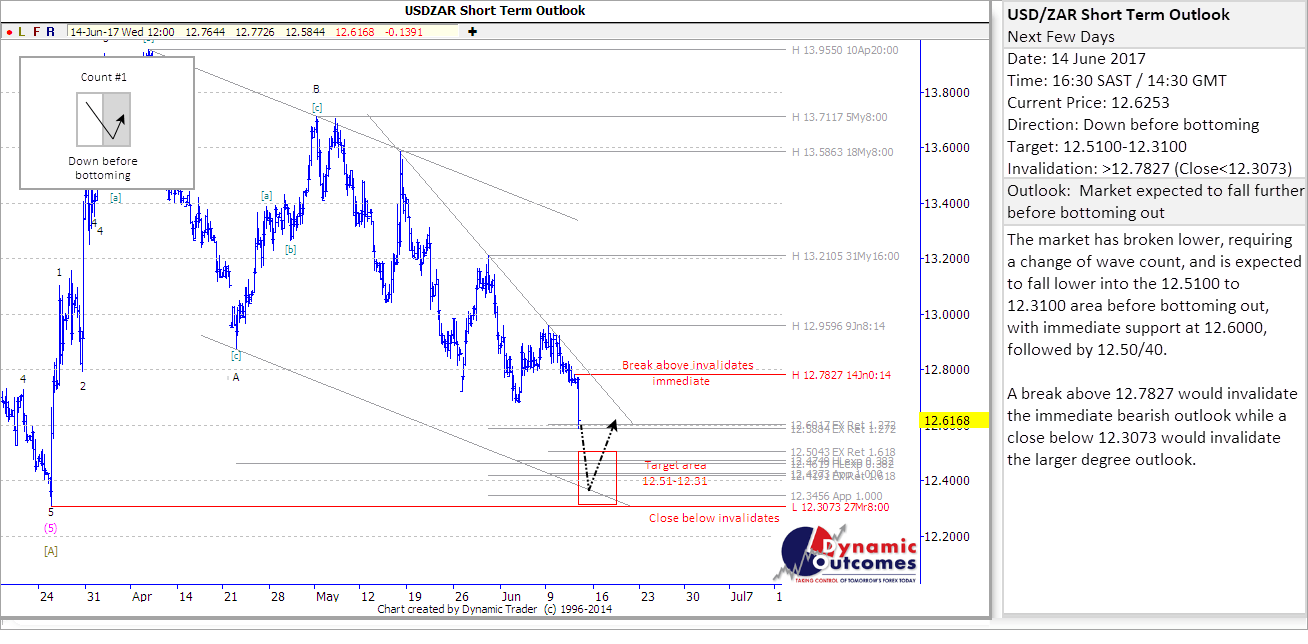
Task: Click the 'Close below invalidates' annotation
Action: (714, 518)
